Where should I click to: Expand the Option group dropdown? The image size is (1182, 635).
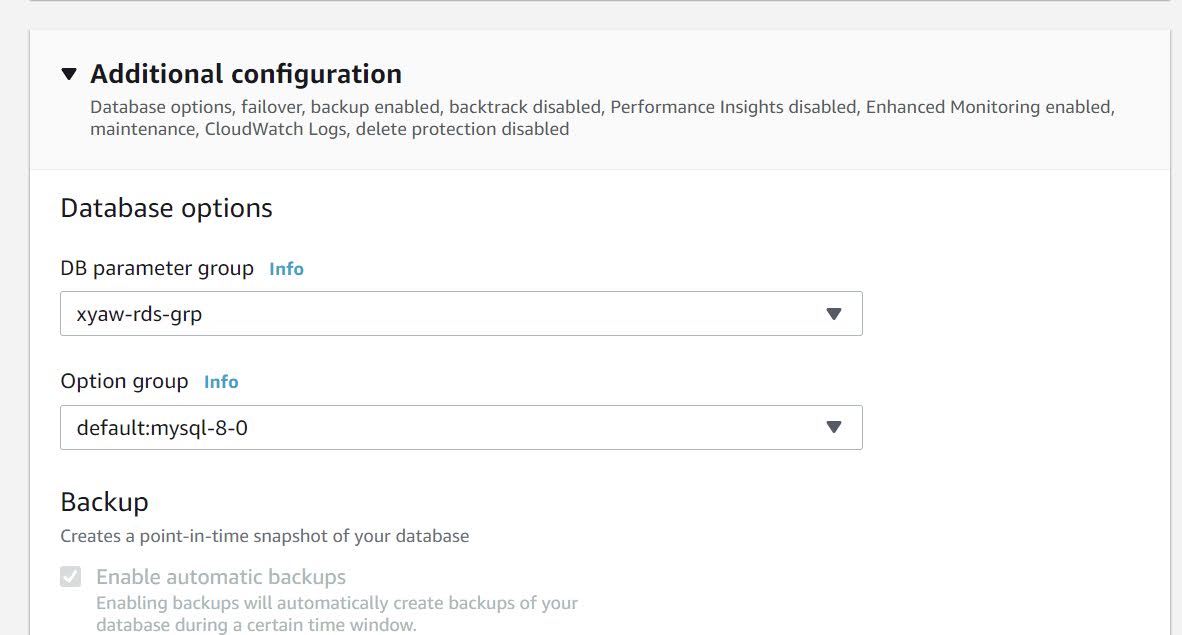[460, 428]
